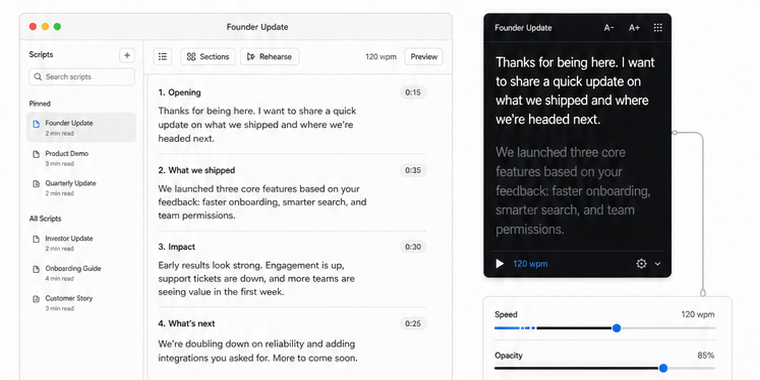This screenshot has width=760, height=380.
Task: Select the "4. What's next" heading
Action: pos(186,323)
